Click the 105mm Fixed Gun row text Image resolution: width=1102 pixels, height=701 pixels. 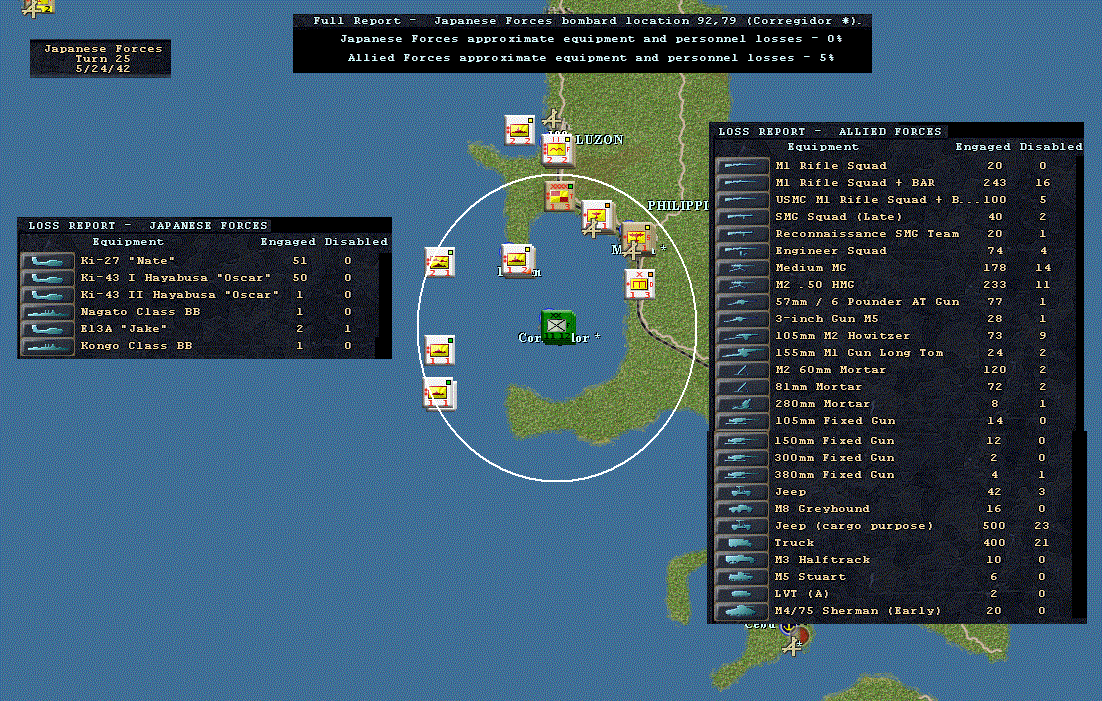pyautogui.click(x=835, y=421)
